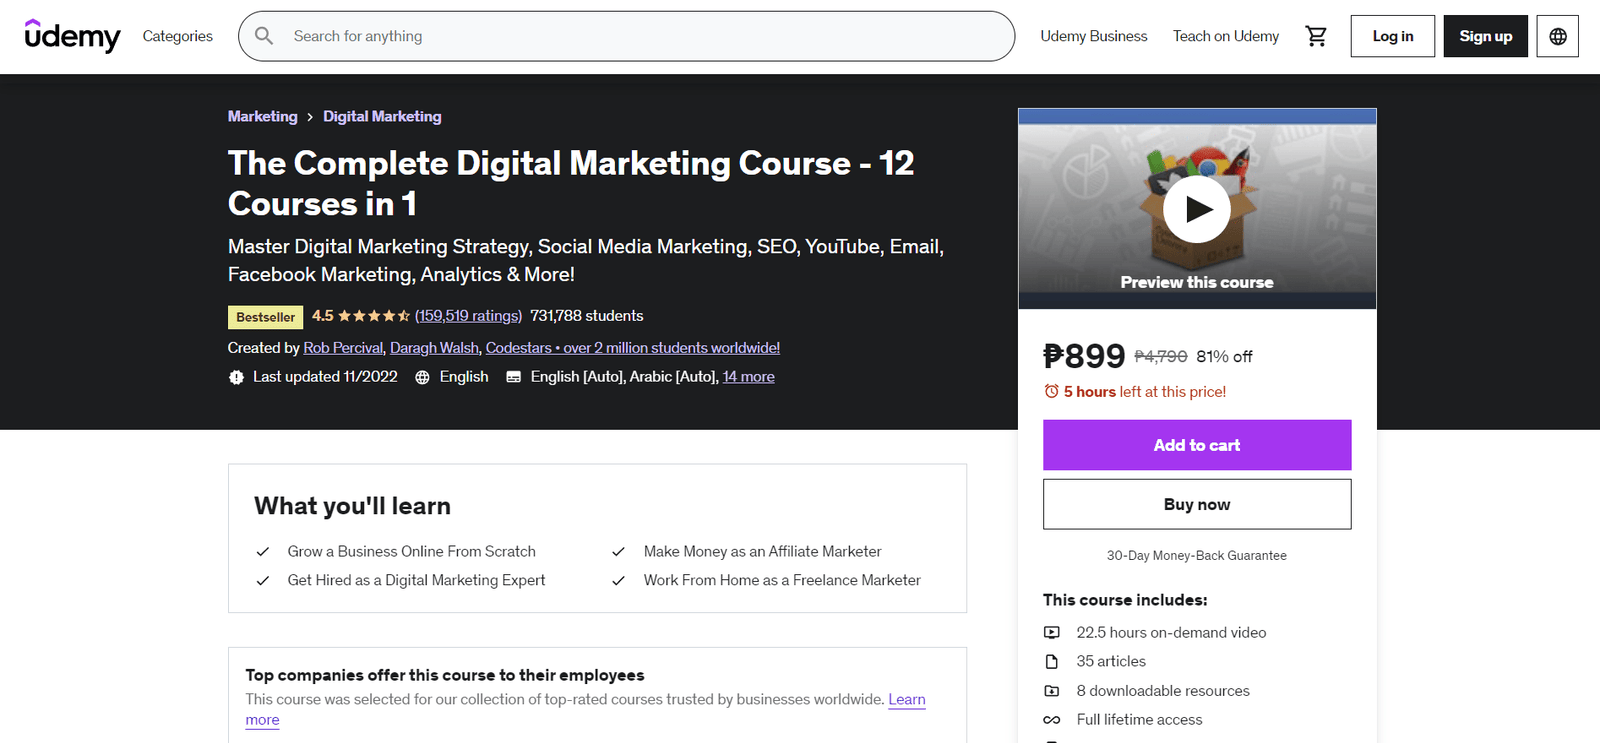Open the shopping cart
The height and width of the screenshot is (743, 1600).
1316,36
